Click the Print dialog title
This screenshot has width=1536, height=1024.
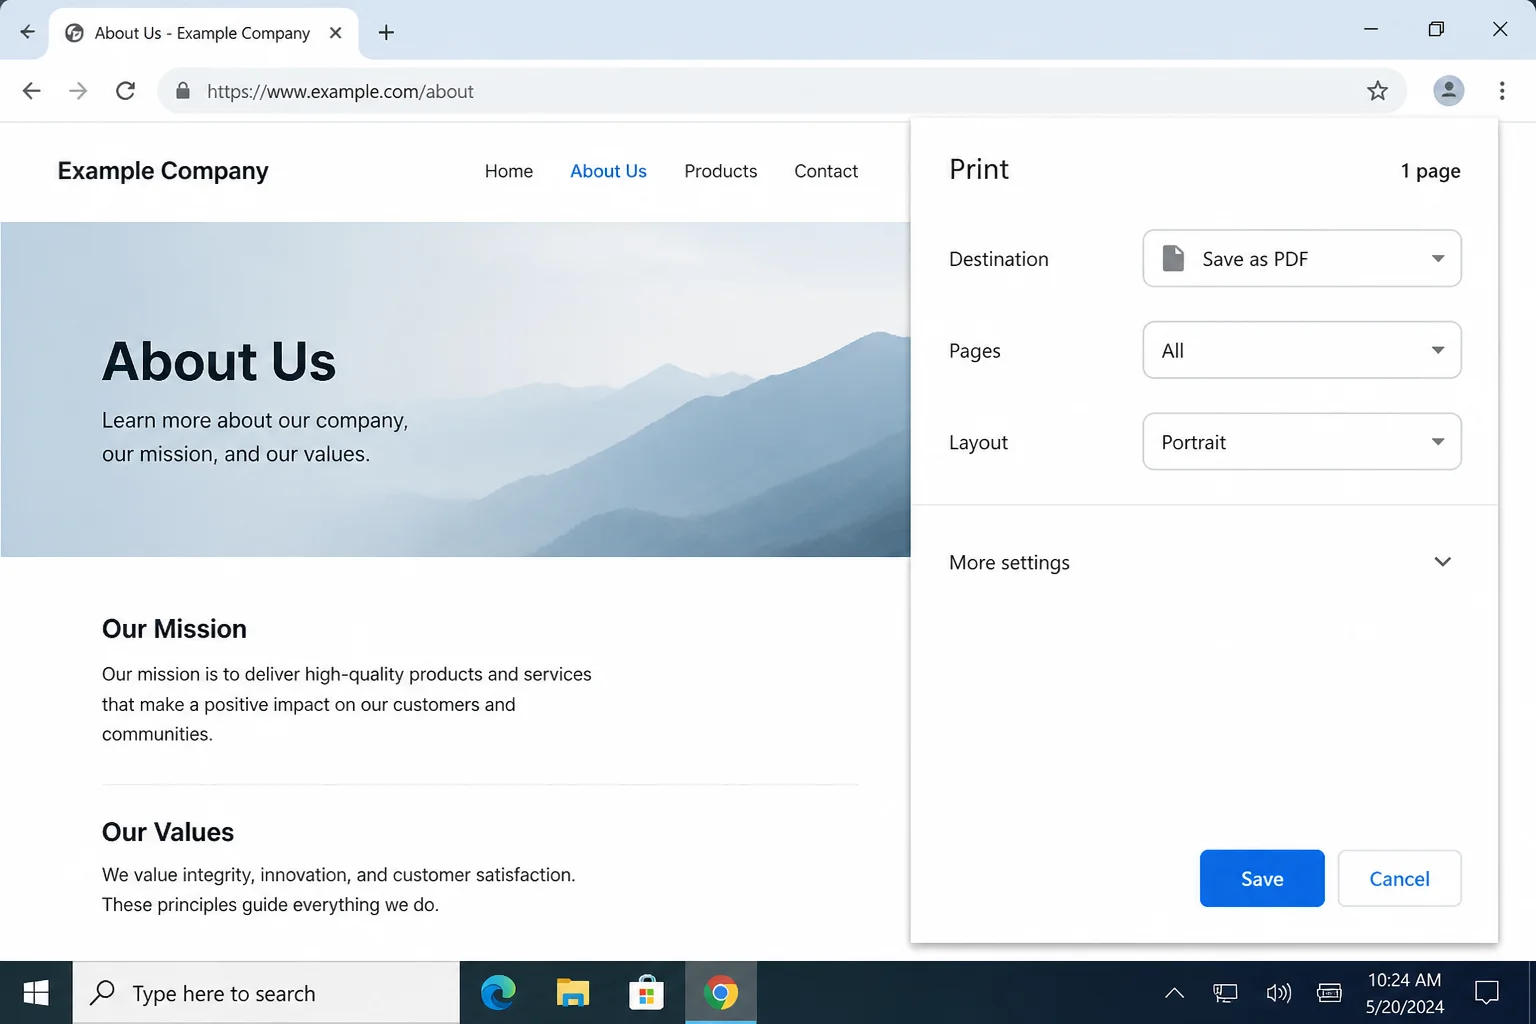979,169
